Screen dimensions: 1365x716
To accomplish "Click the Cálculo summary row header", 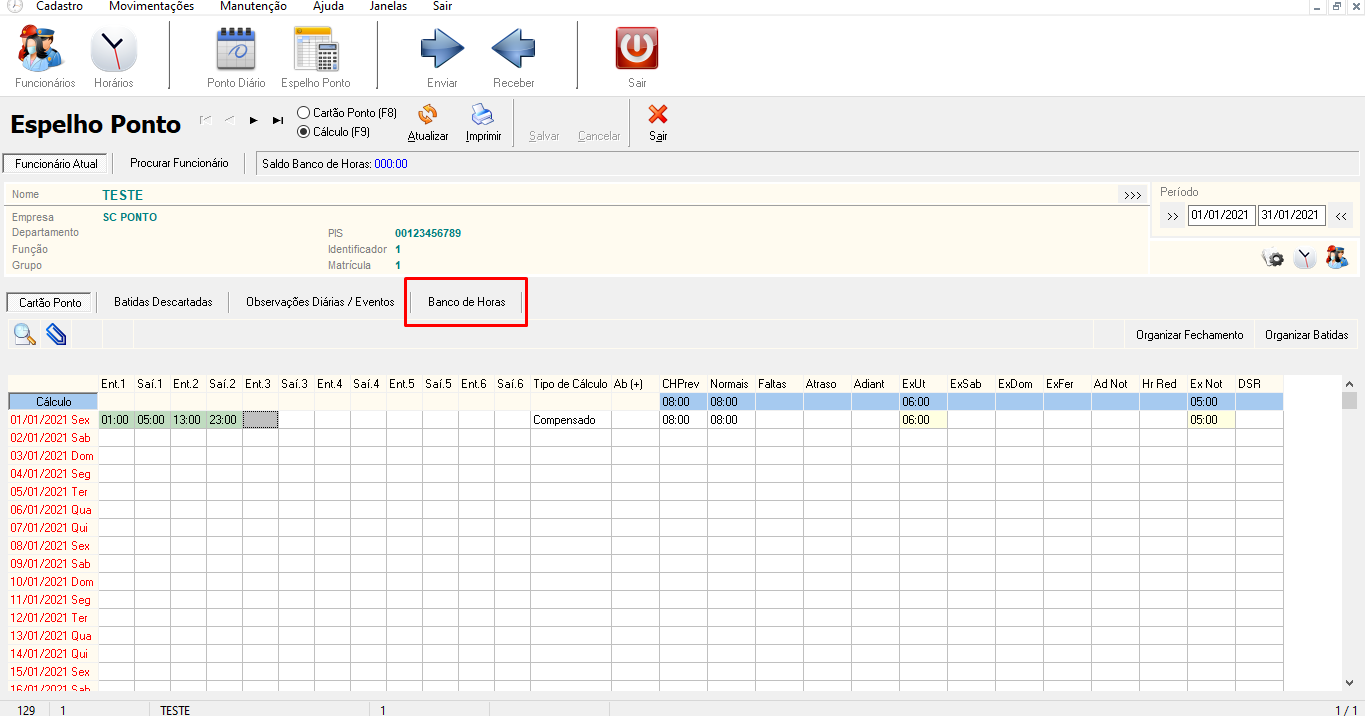I will pyautogui.click(x=53, y=402).
